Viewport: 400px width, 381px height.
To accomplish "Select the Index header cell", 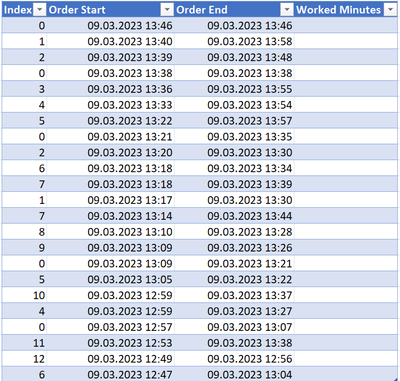I will (24, 10).
